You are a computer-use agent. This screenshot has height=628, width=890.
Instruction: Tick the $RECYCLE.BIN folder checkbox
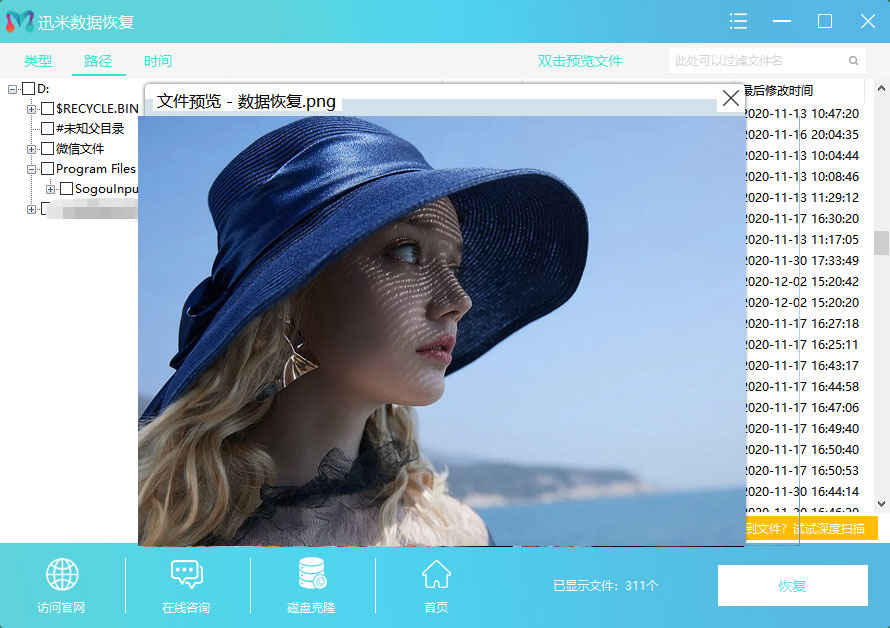tap(47, 109)
